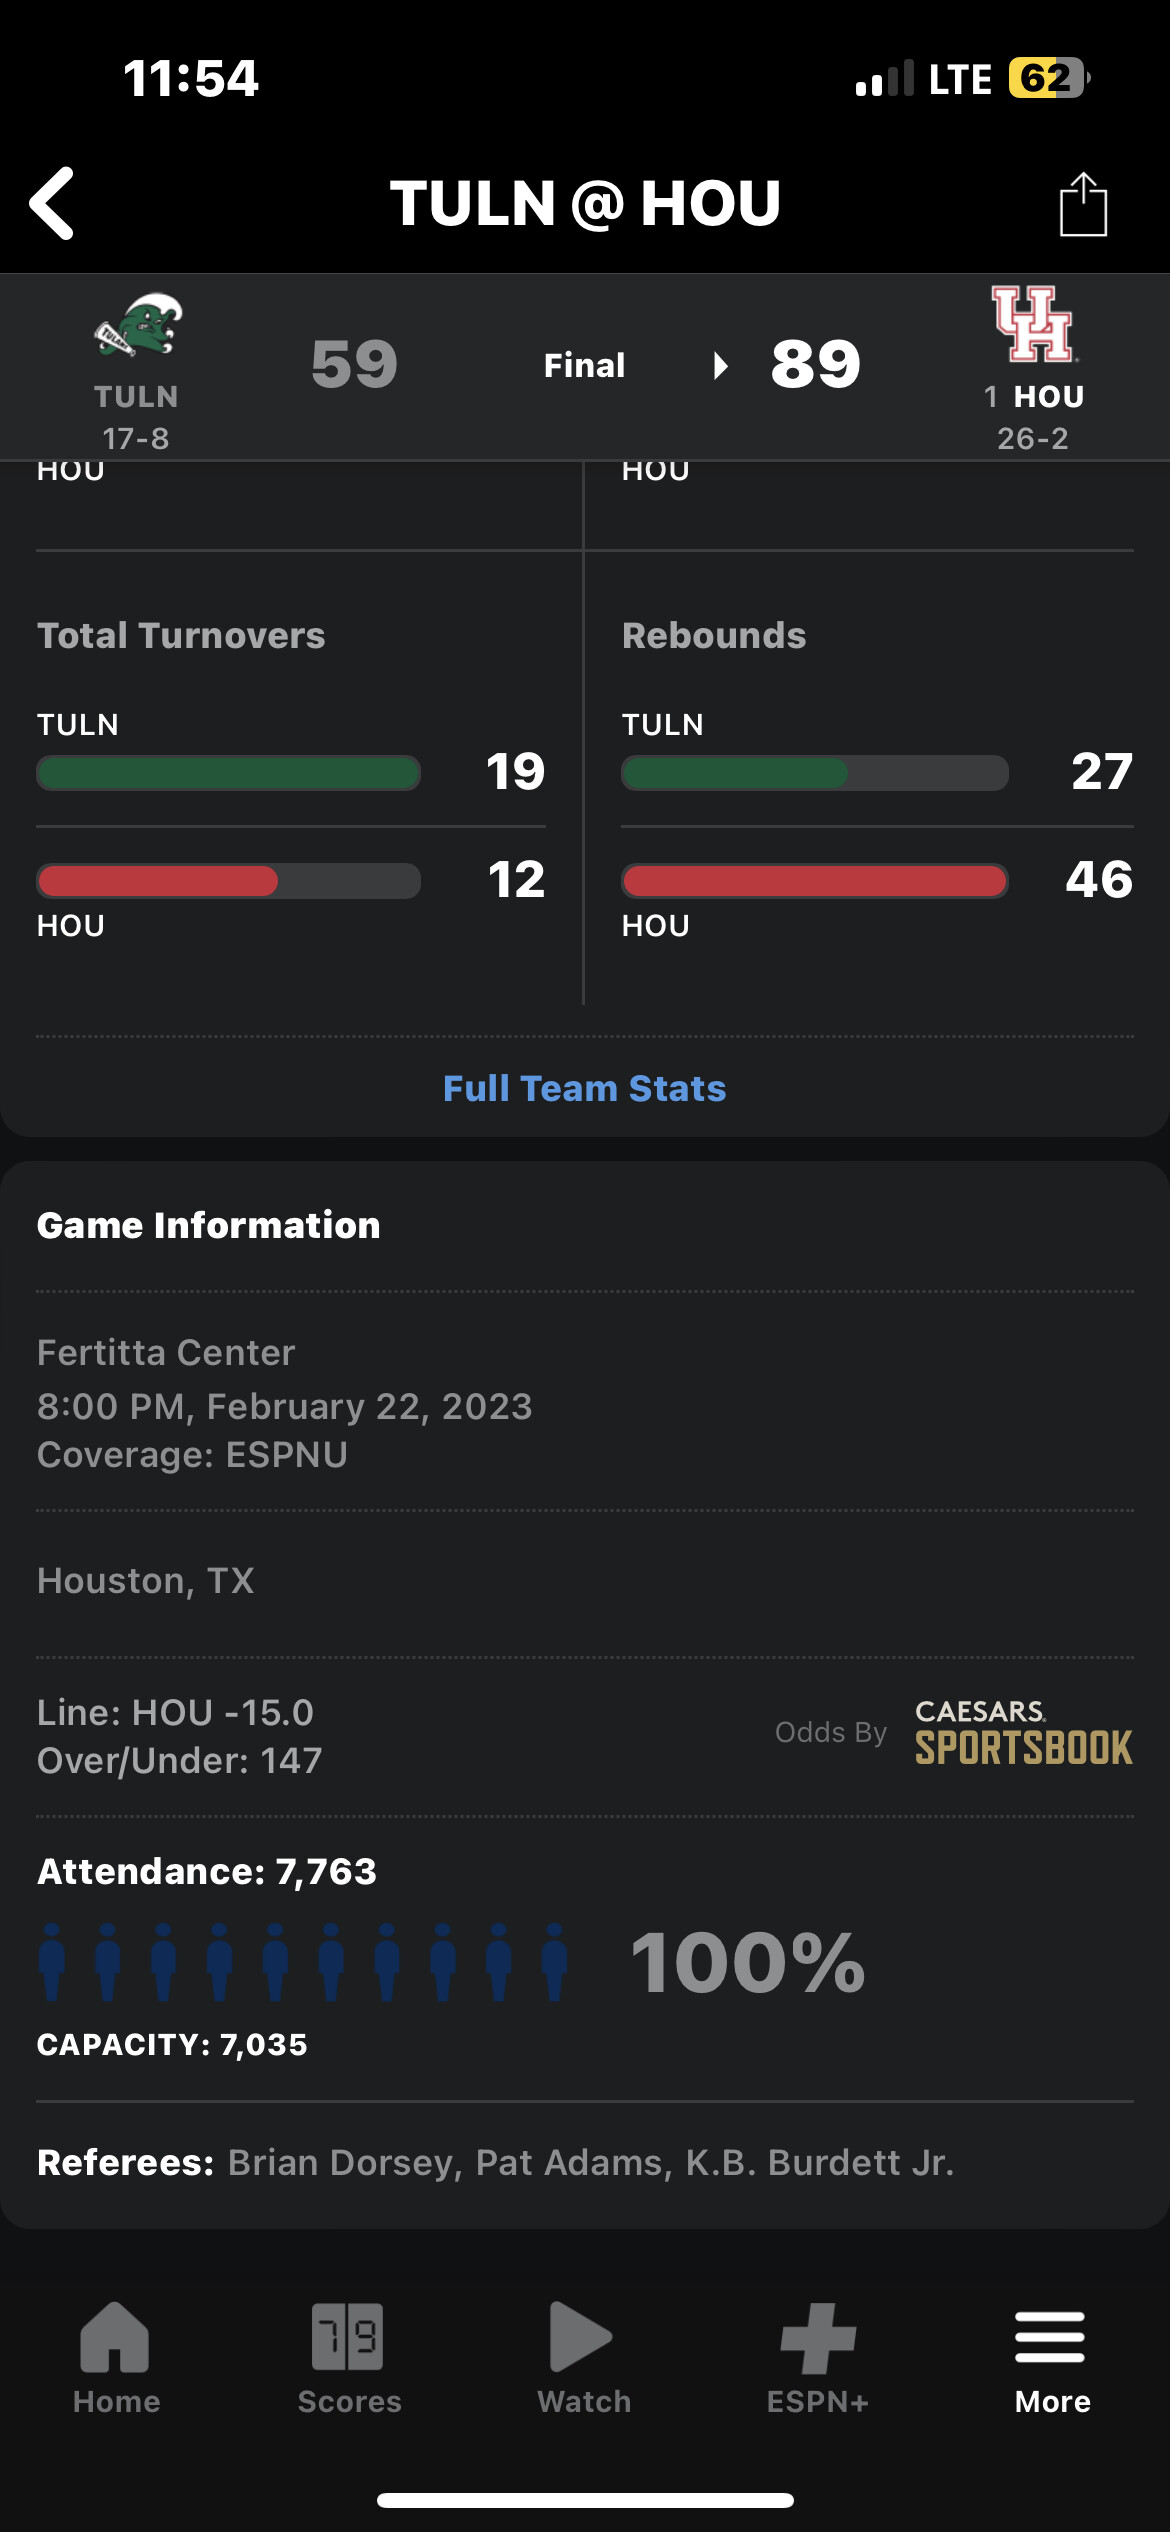Screen dimensions: 1170x2532
Task: Tap the Fertitta Center venue name
Action: pos(166,1352)
